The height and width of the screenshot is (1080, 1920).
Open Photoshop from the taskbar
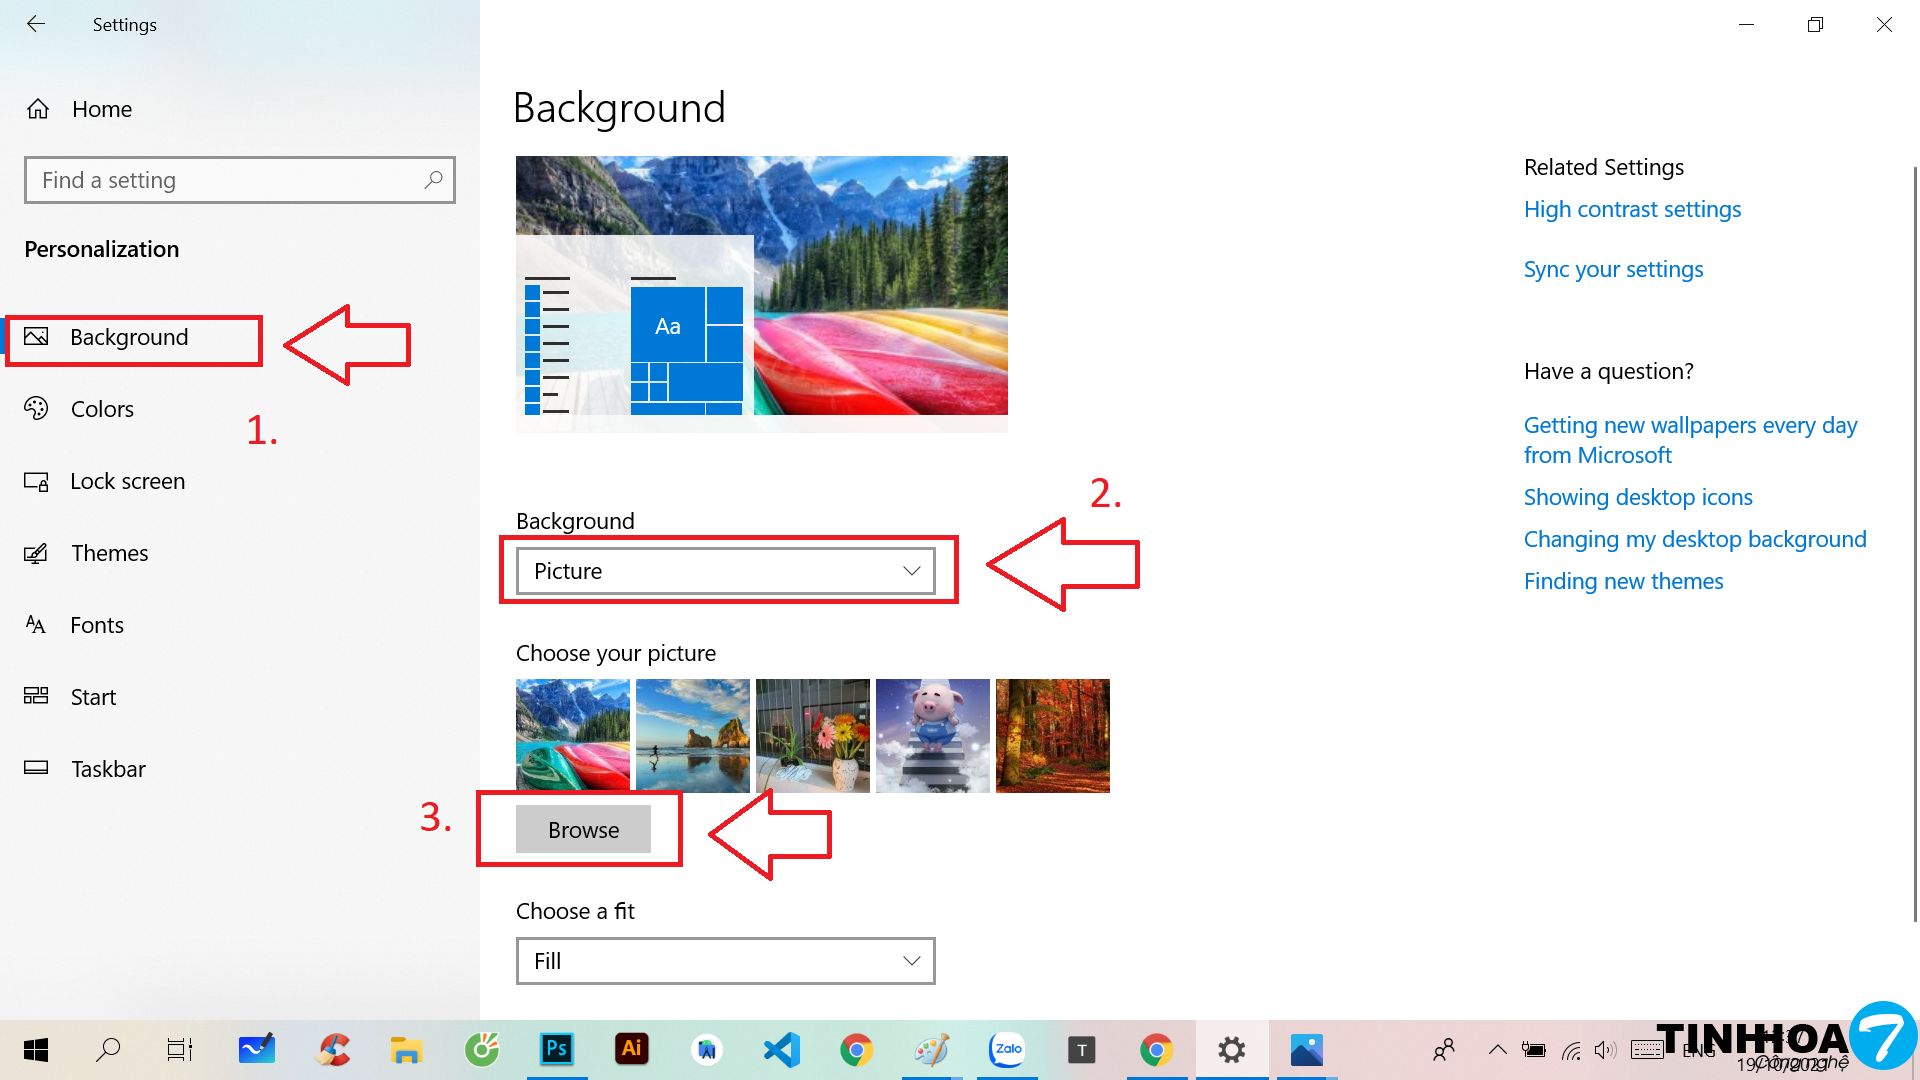(556, 1049)
